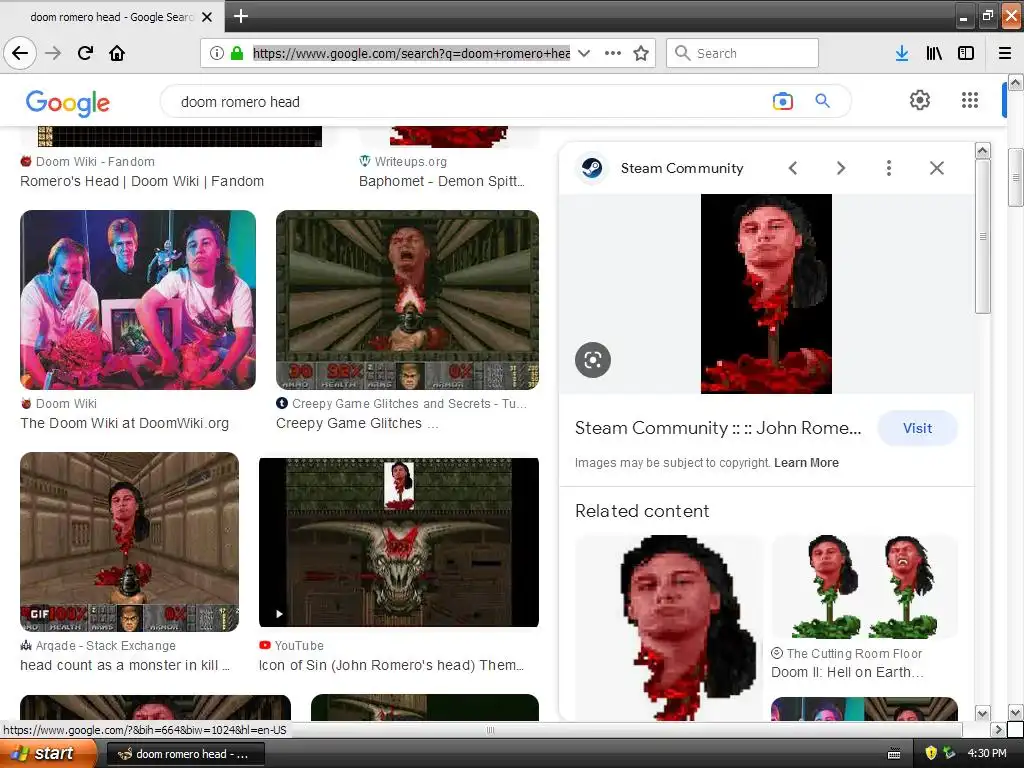The height and width of the screenshot is (768, 1024).
Task: Focus the Firefox Search box
Action: pos(743,53)
